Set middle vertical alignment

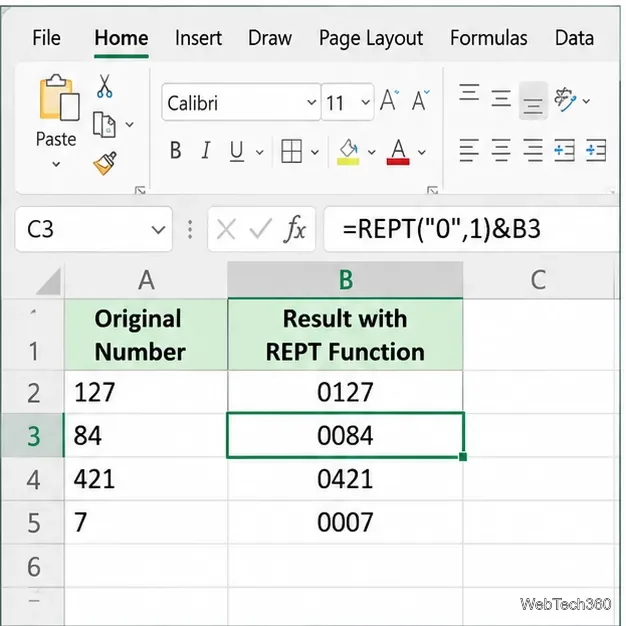[x=501, y=97]
